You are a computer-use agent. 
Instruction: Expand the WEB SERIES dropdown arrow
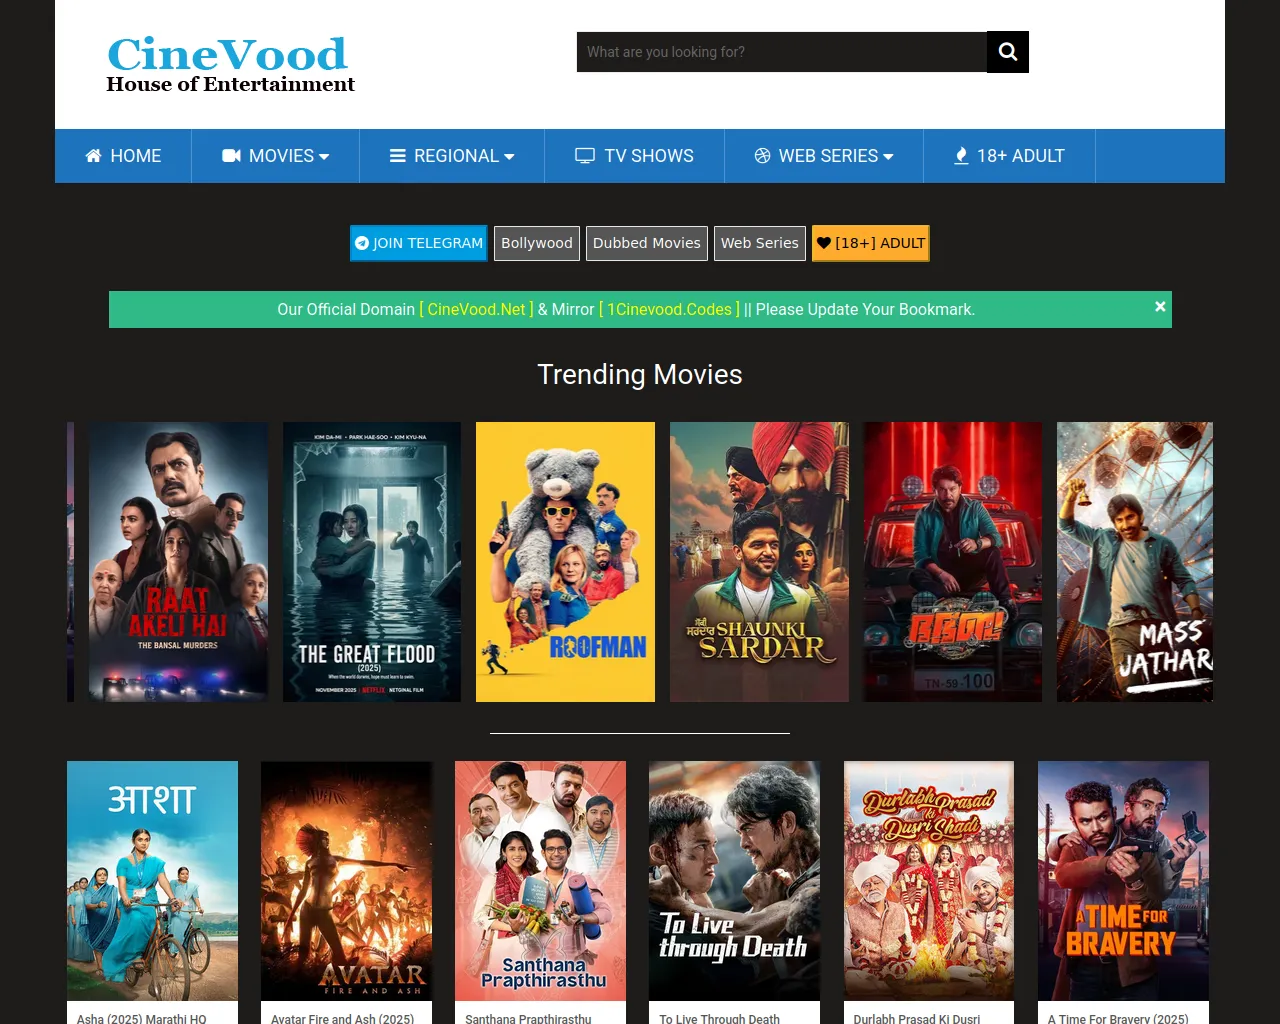coord(888,157)
